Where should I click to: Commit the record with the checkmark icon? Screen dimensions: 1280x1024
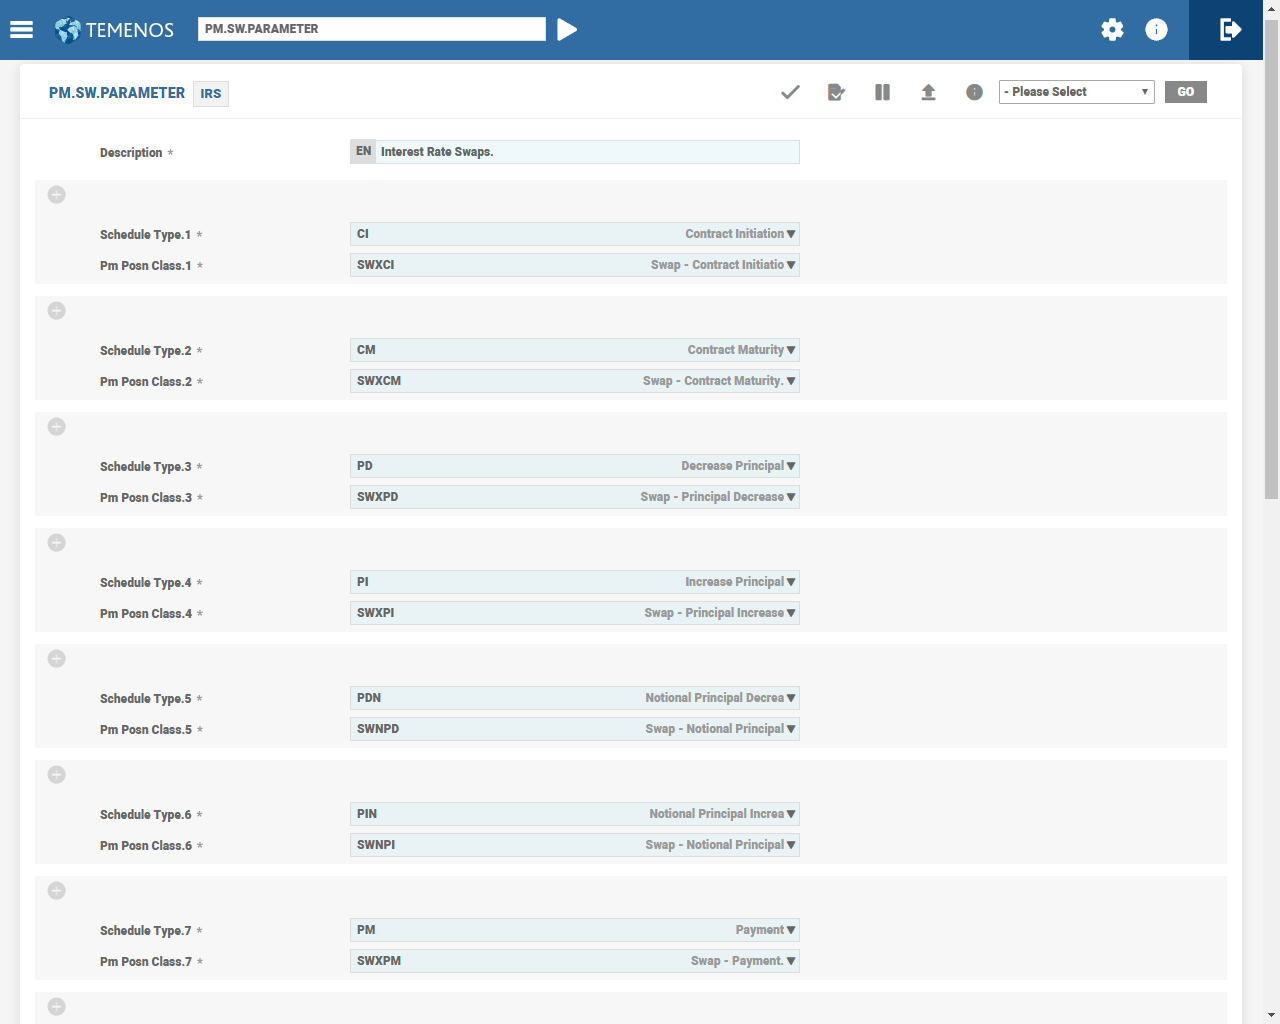(790, 92)
